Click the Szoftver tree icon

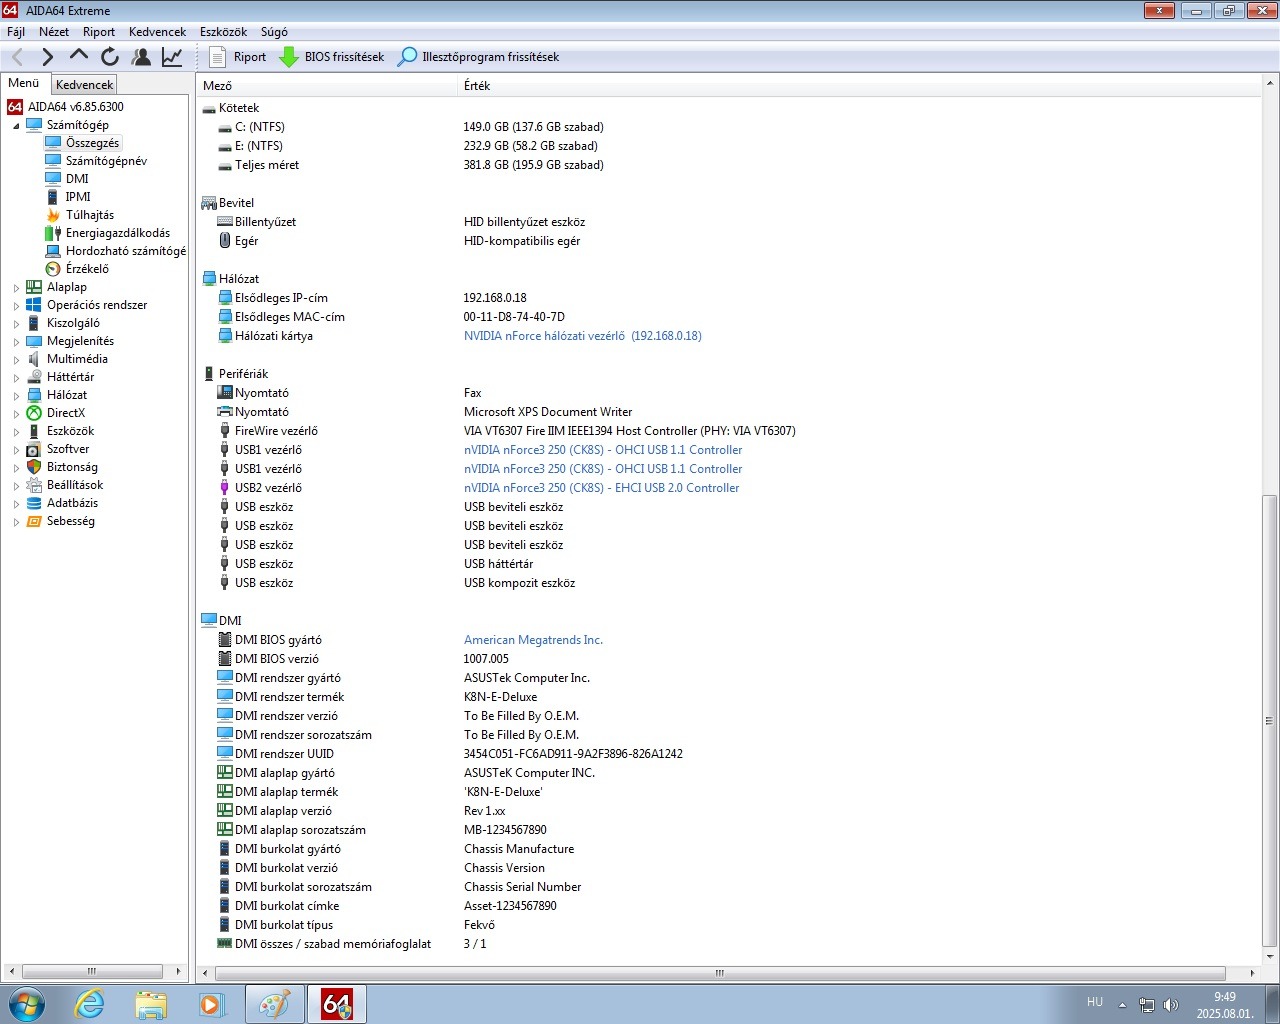(34, 449)
